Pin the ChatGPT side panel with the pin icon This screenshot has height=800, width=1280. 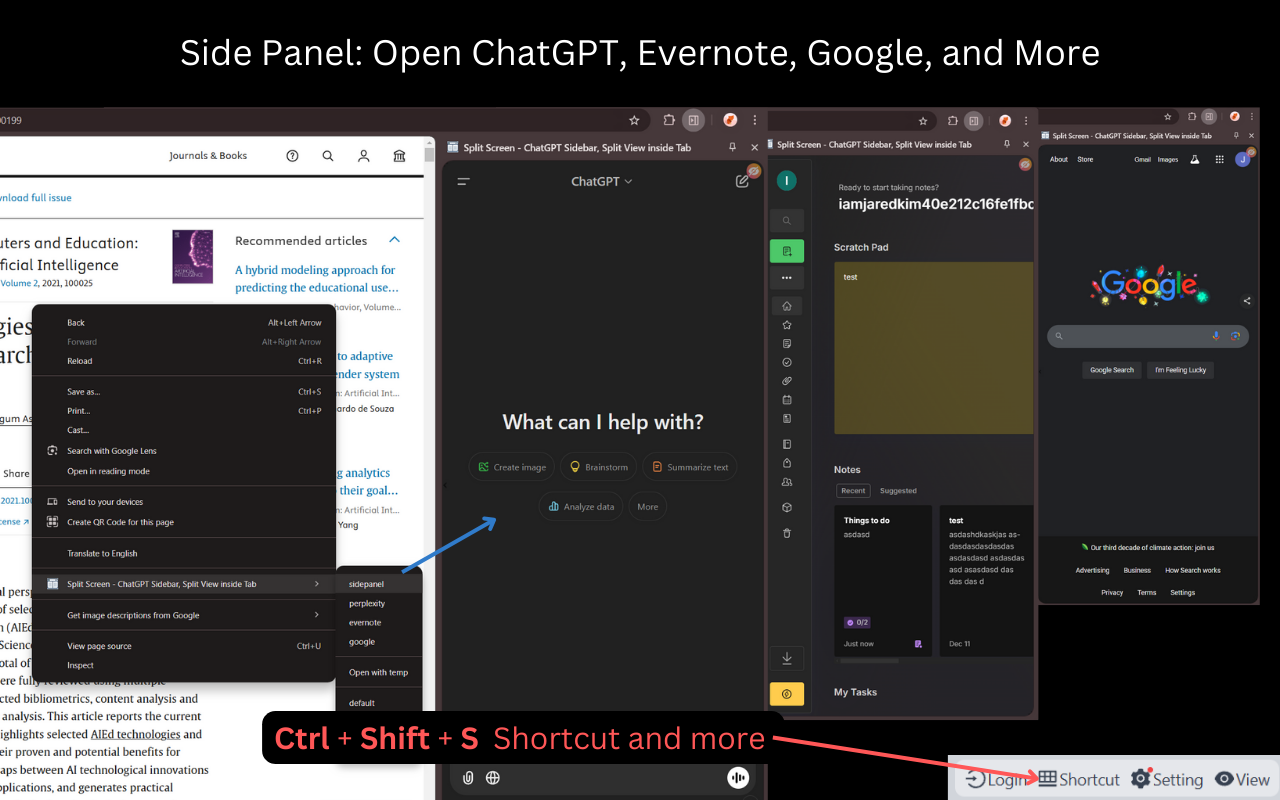(x=732, y=147)
